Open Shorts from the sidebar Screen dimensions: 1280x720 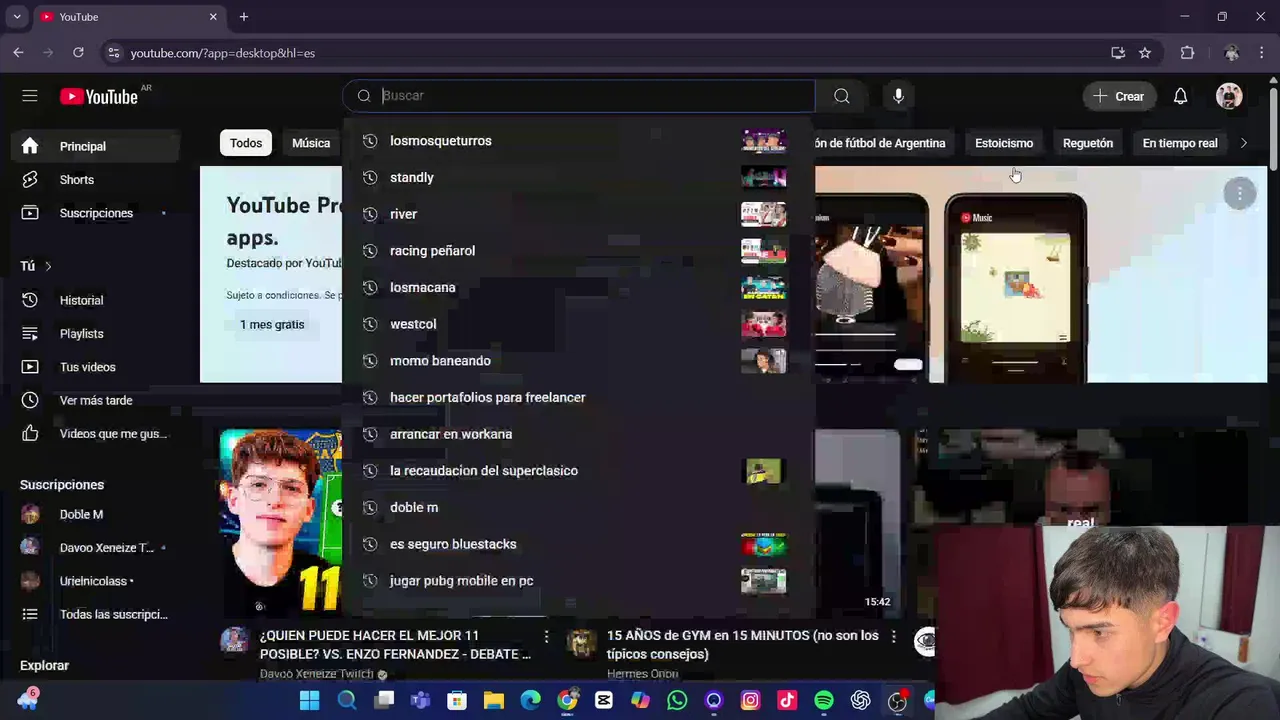click(98, 180)
